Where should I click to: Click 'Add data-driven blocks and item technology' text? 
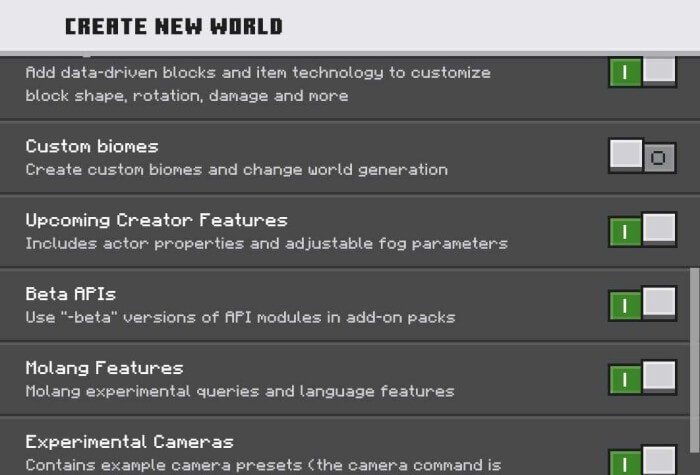point(258,73)
